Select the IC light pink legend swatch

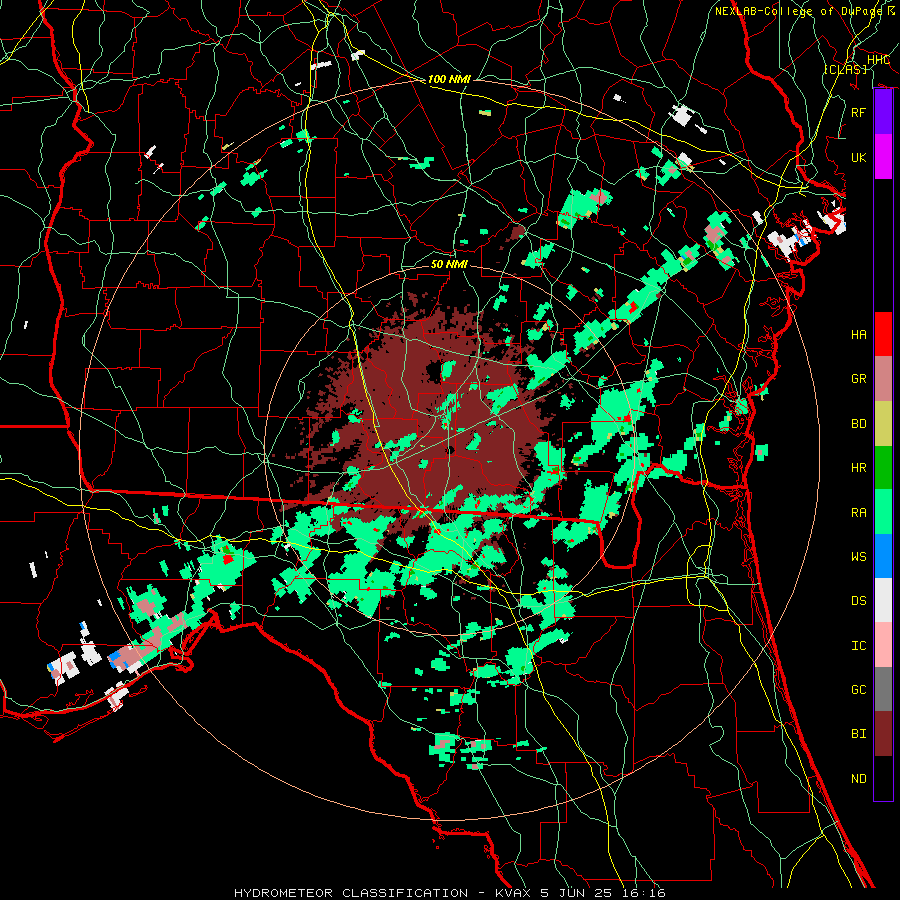[883, 645]
